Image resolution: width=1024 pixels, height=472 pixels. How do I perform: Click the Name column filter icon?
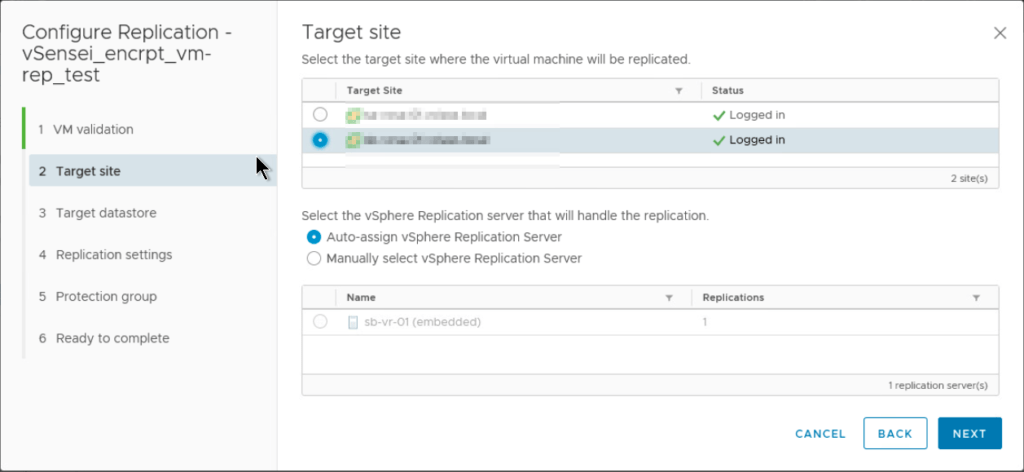pos(669,298)
